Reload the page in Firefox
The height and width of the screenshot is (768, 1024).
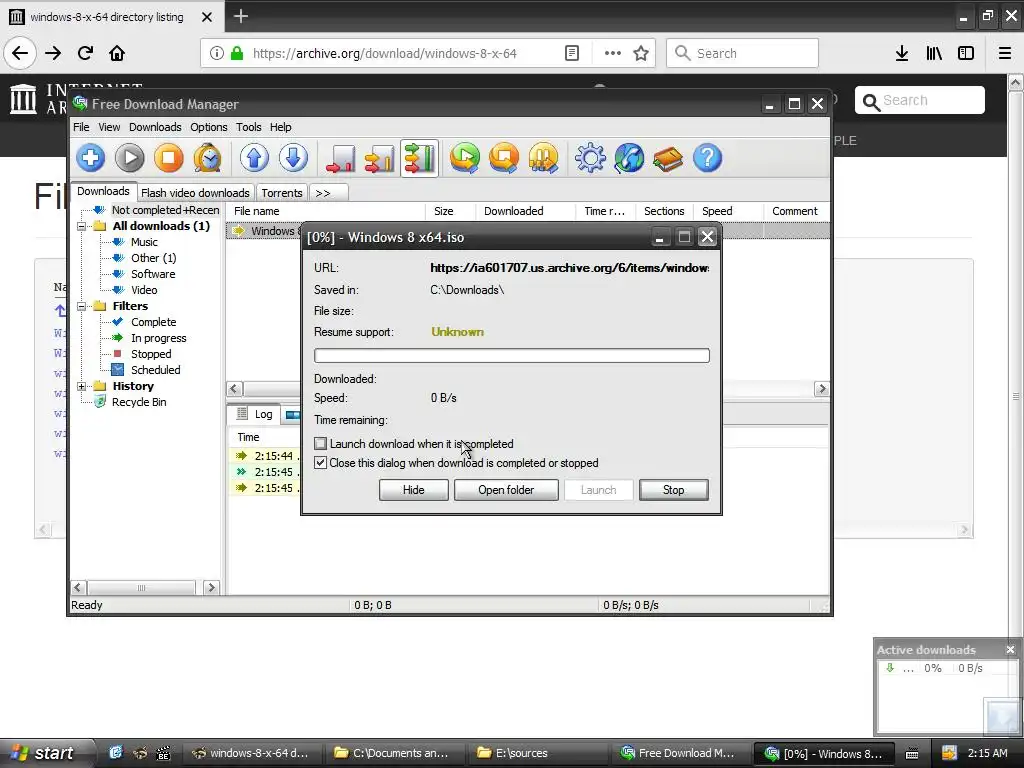click(x=86, y=53)
